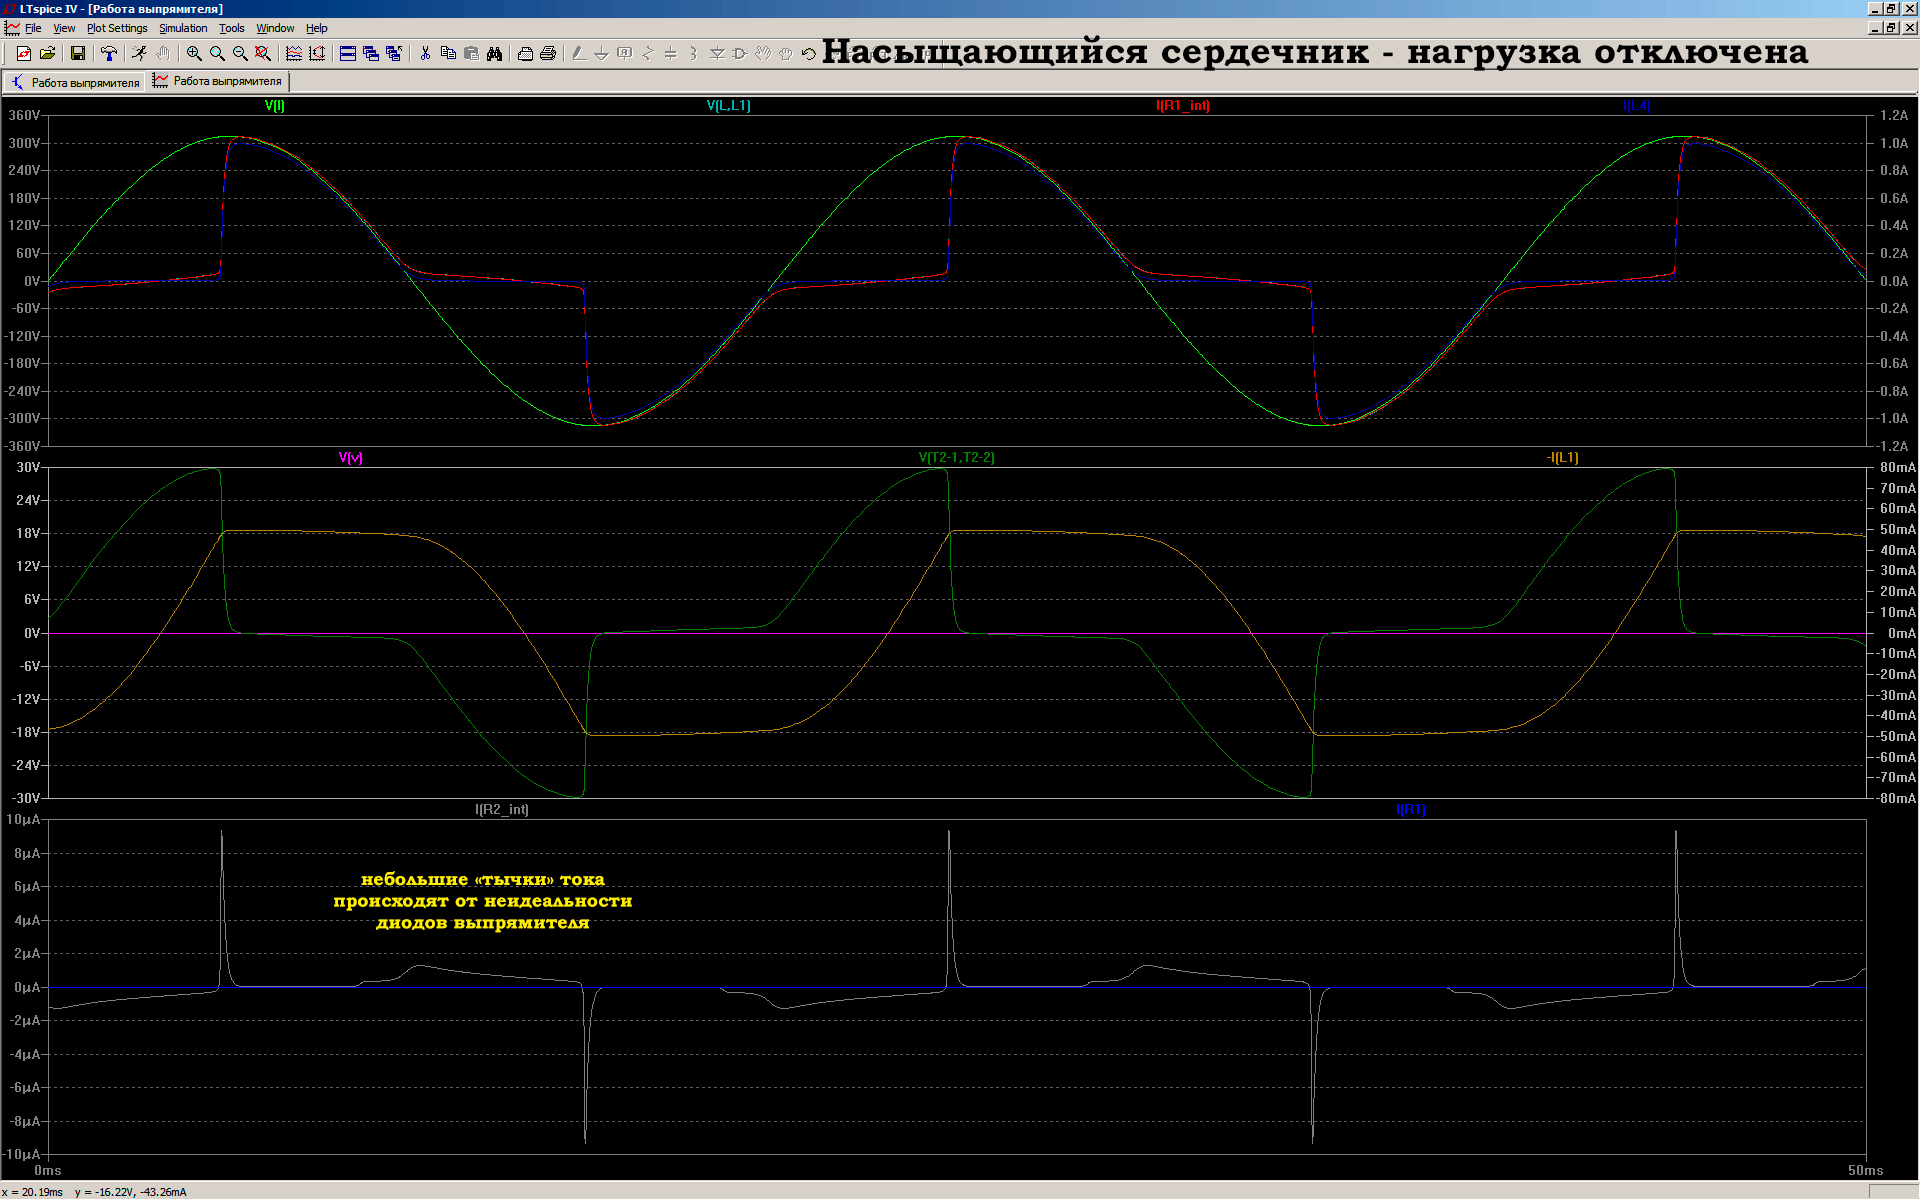Click the Zoom In magnifier icon

(x=194, y=54)
